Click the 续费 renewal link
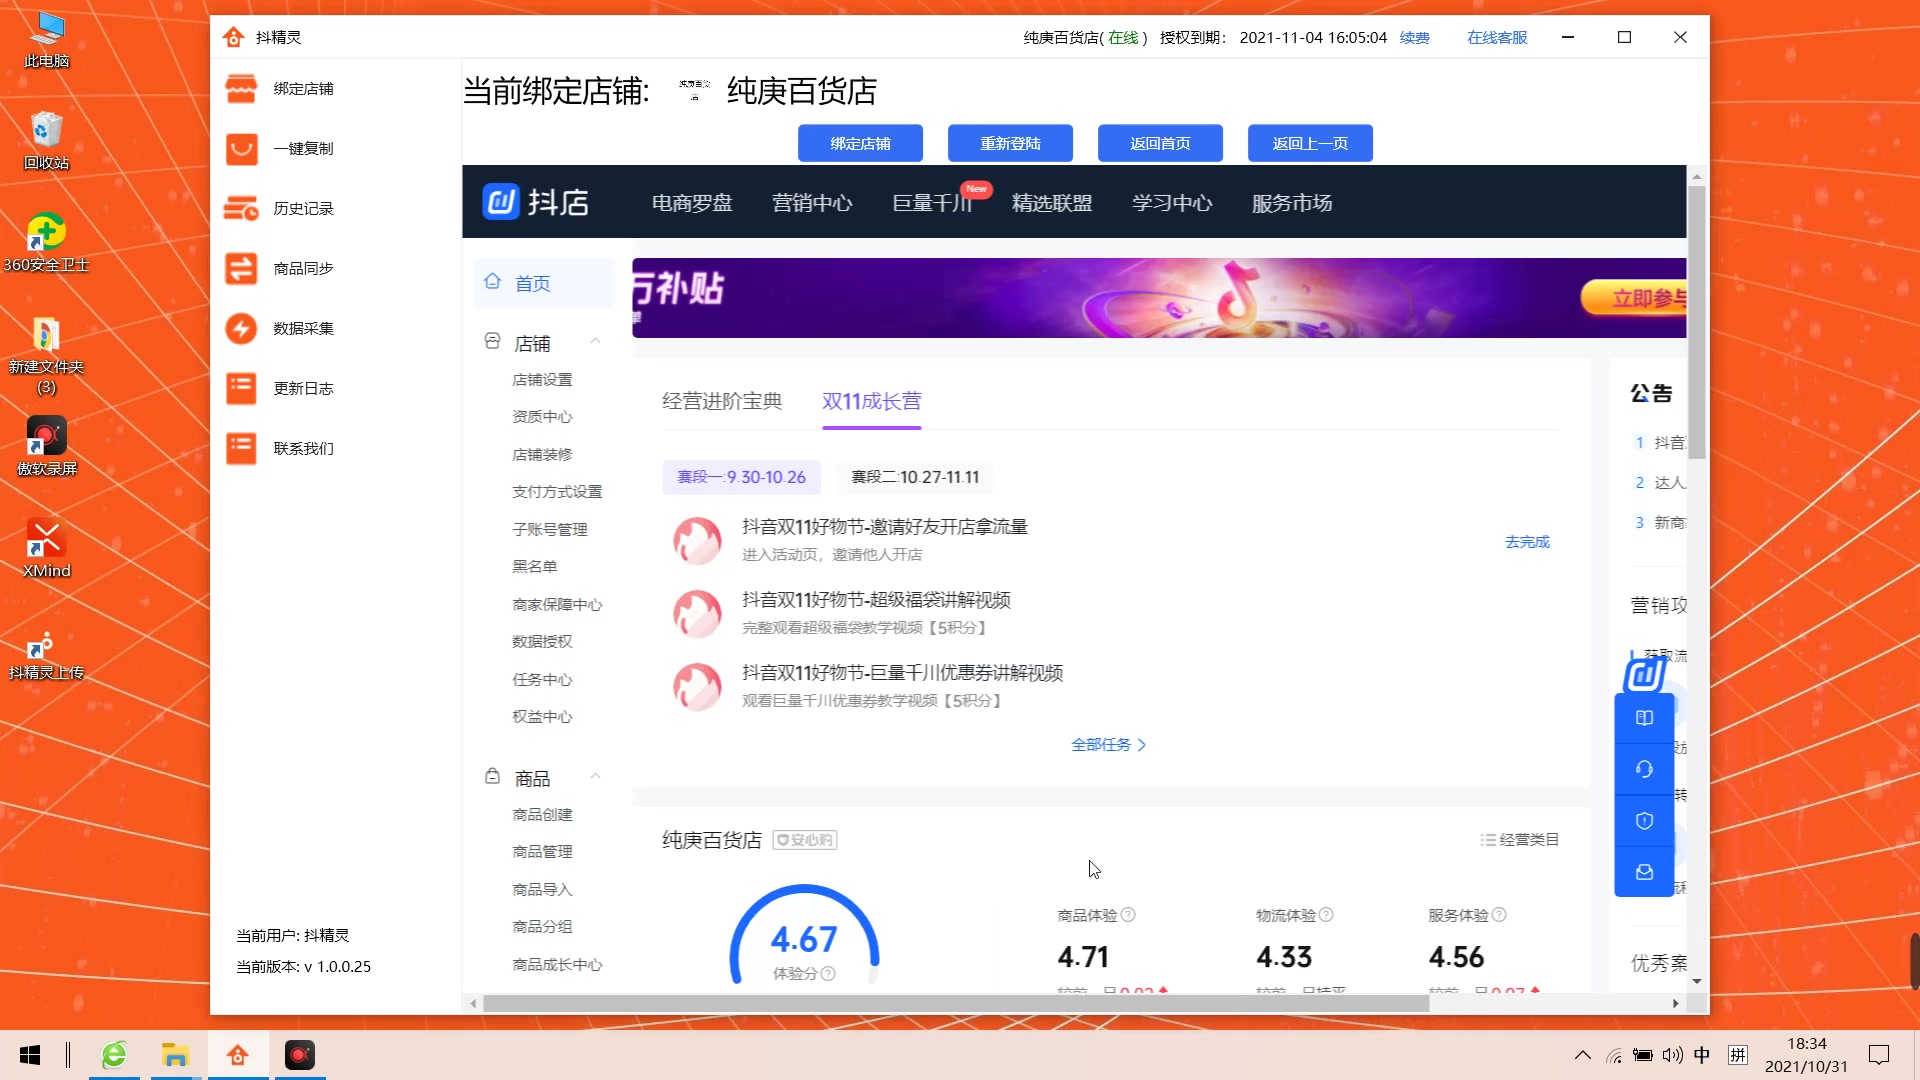 pyautogui.click(x=1414, y=37)
